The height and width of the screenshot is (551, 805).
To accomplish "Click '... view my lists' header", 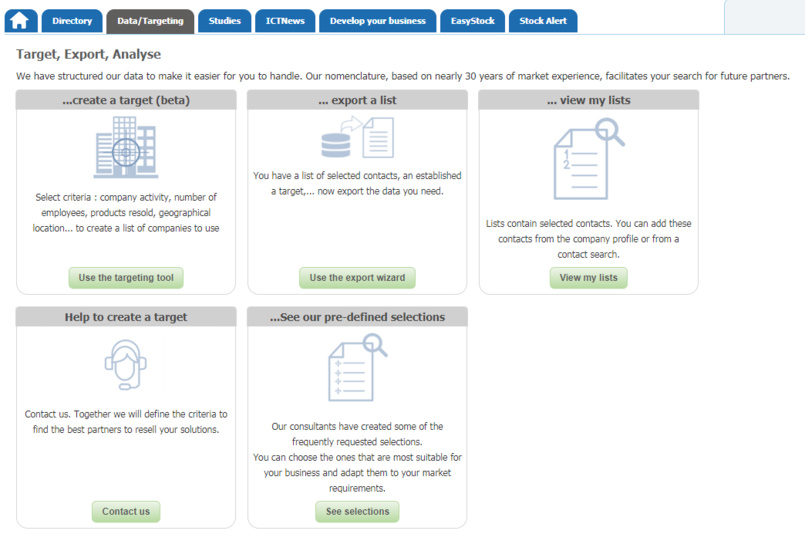I will click(588, 100).
